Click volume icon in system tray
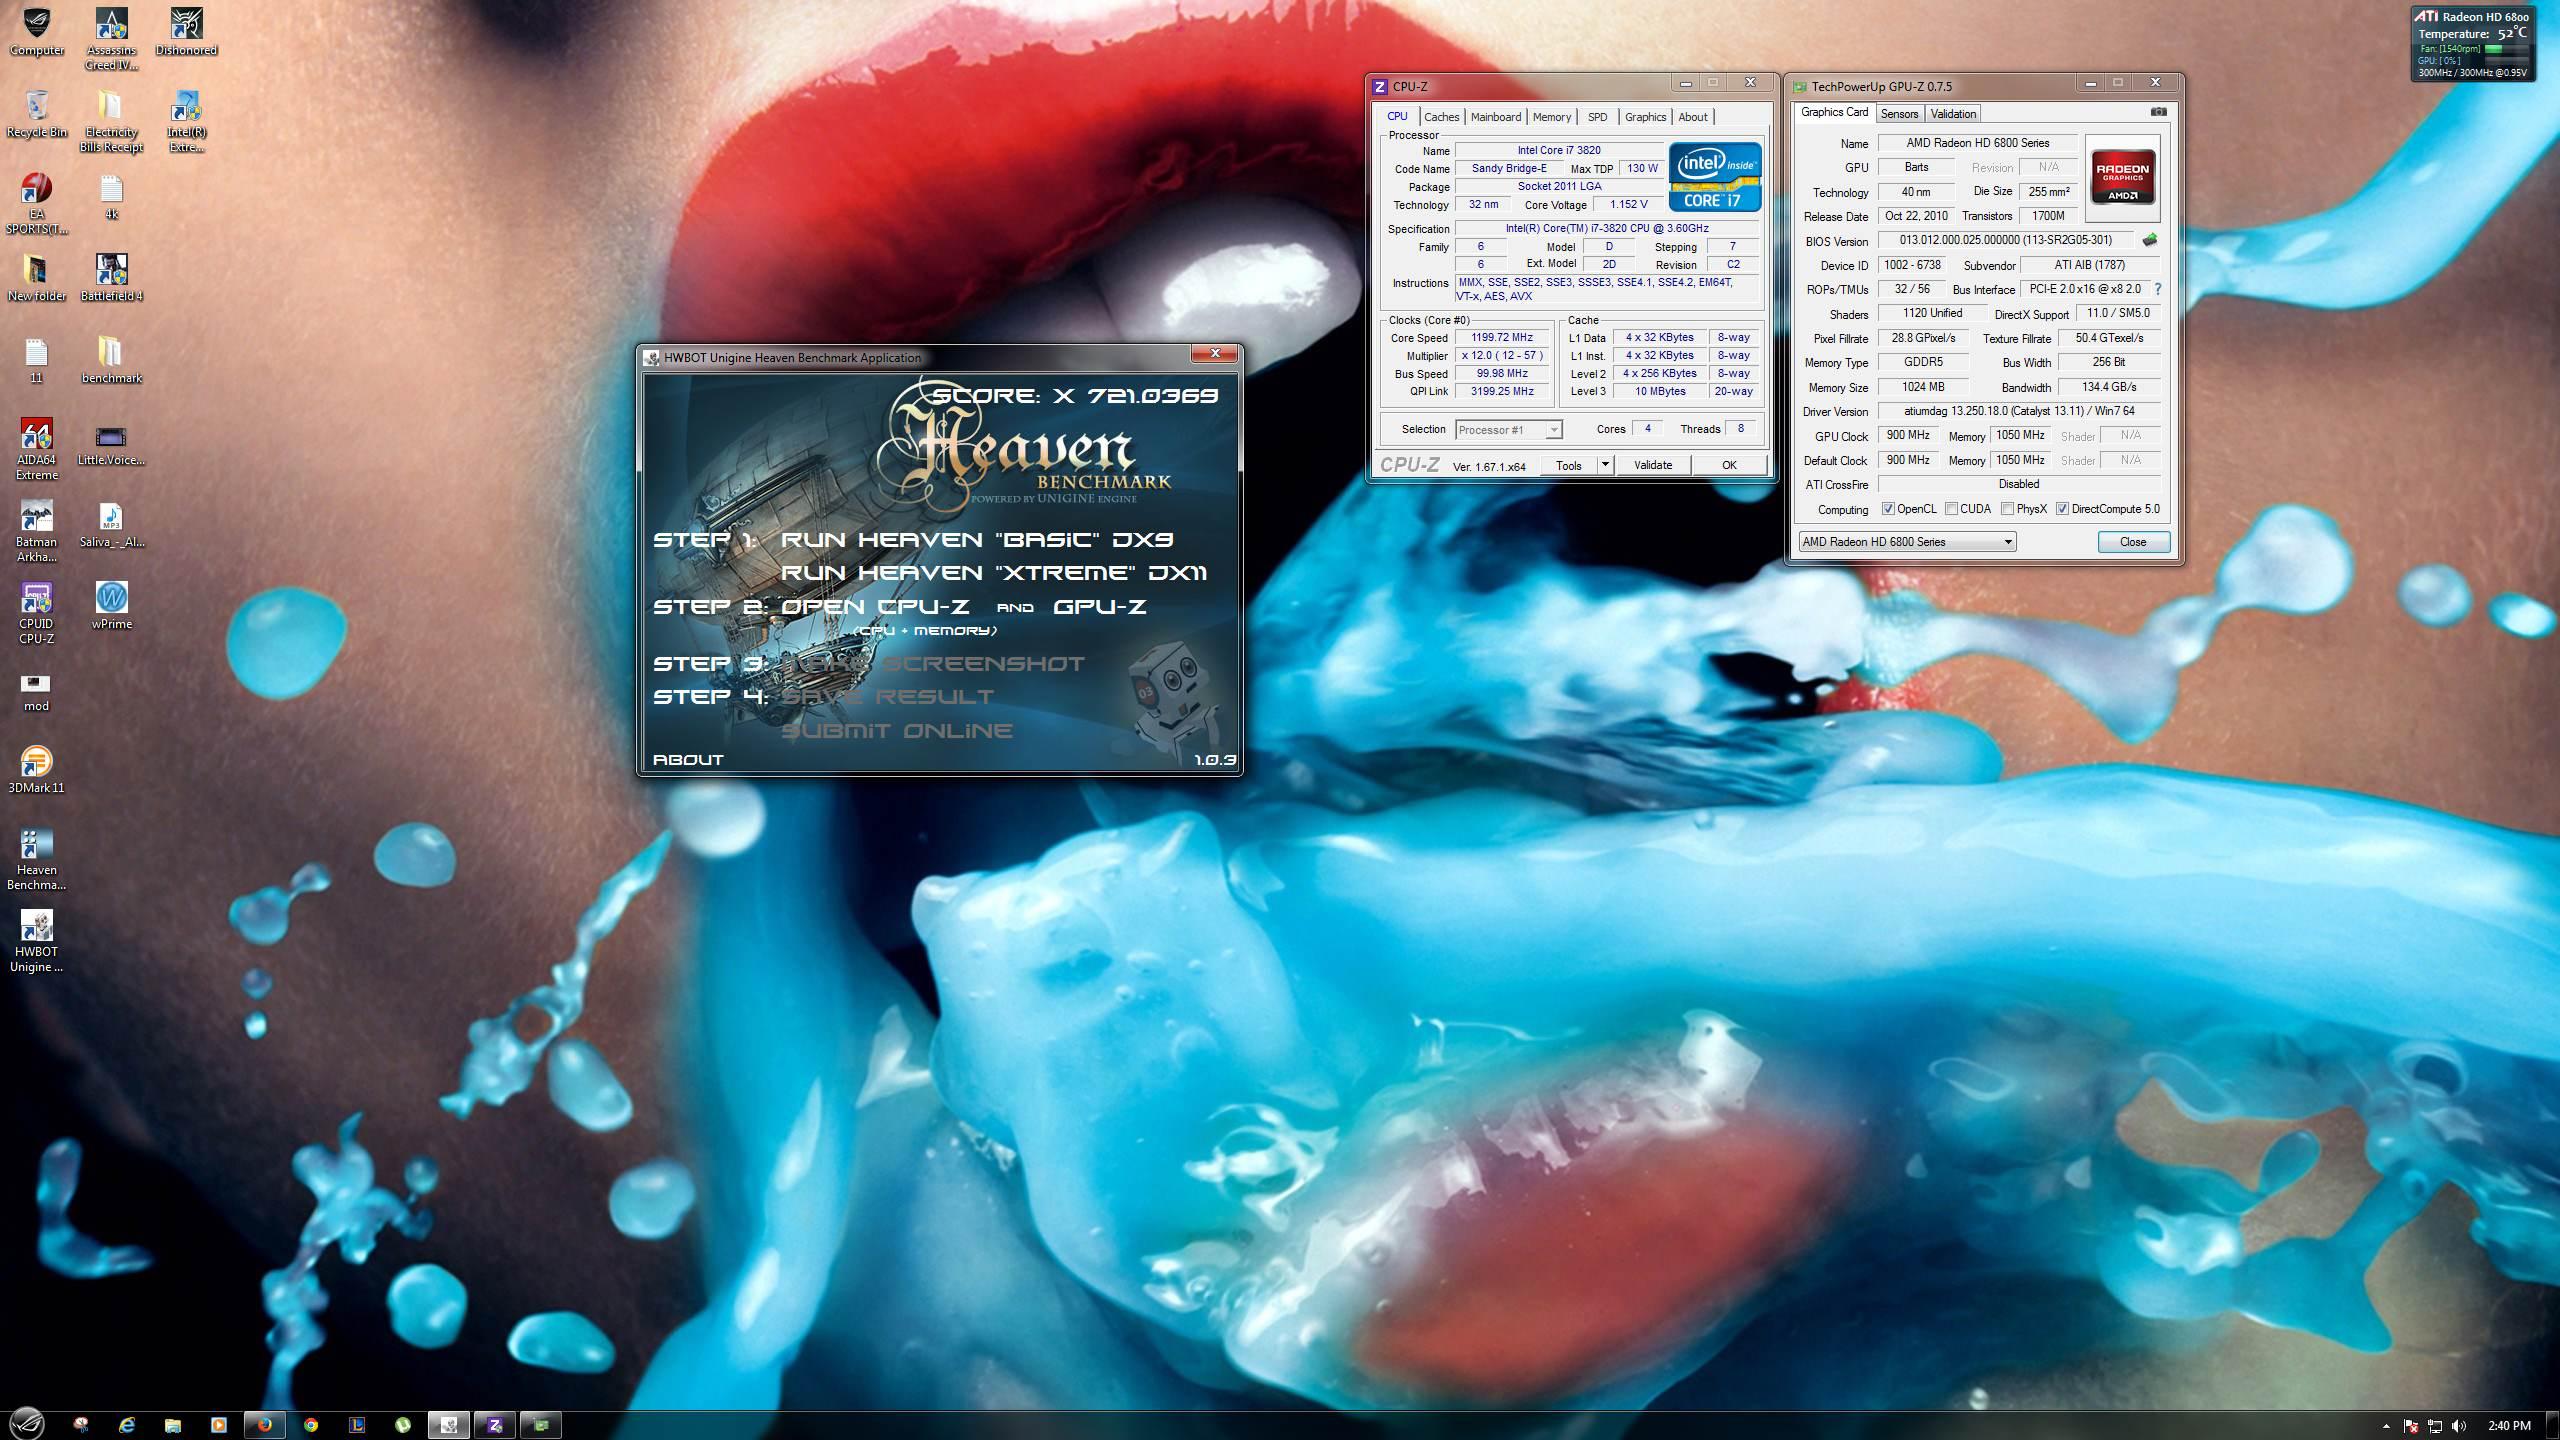 tap(2459, 1425)
